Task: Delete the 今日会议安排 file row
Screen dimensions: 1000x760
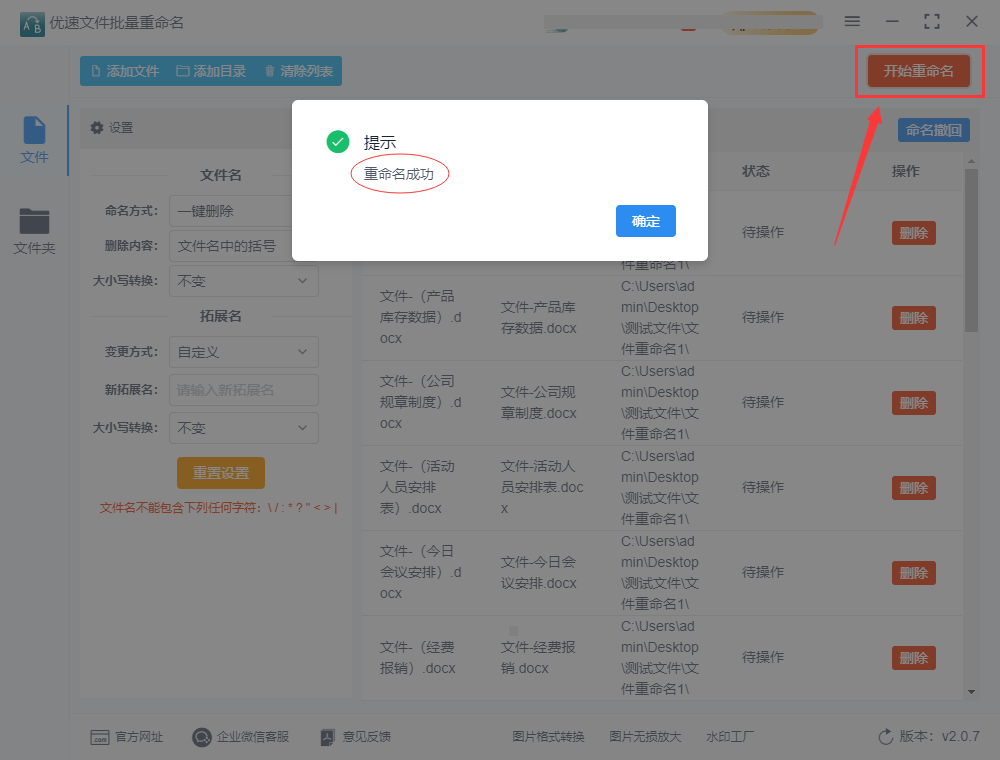Action: tap(913, 573)
